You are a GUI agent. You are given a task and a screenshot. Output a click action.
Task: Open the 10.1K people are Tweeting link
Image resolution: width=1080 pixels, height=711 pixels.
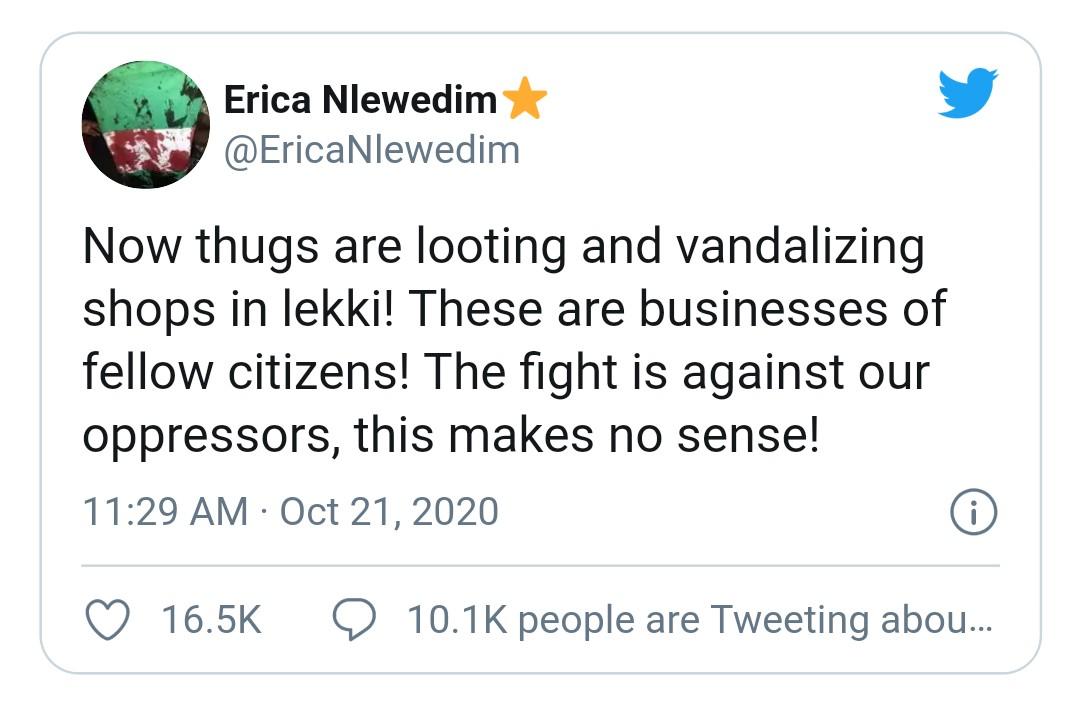[x=698, y=620]
